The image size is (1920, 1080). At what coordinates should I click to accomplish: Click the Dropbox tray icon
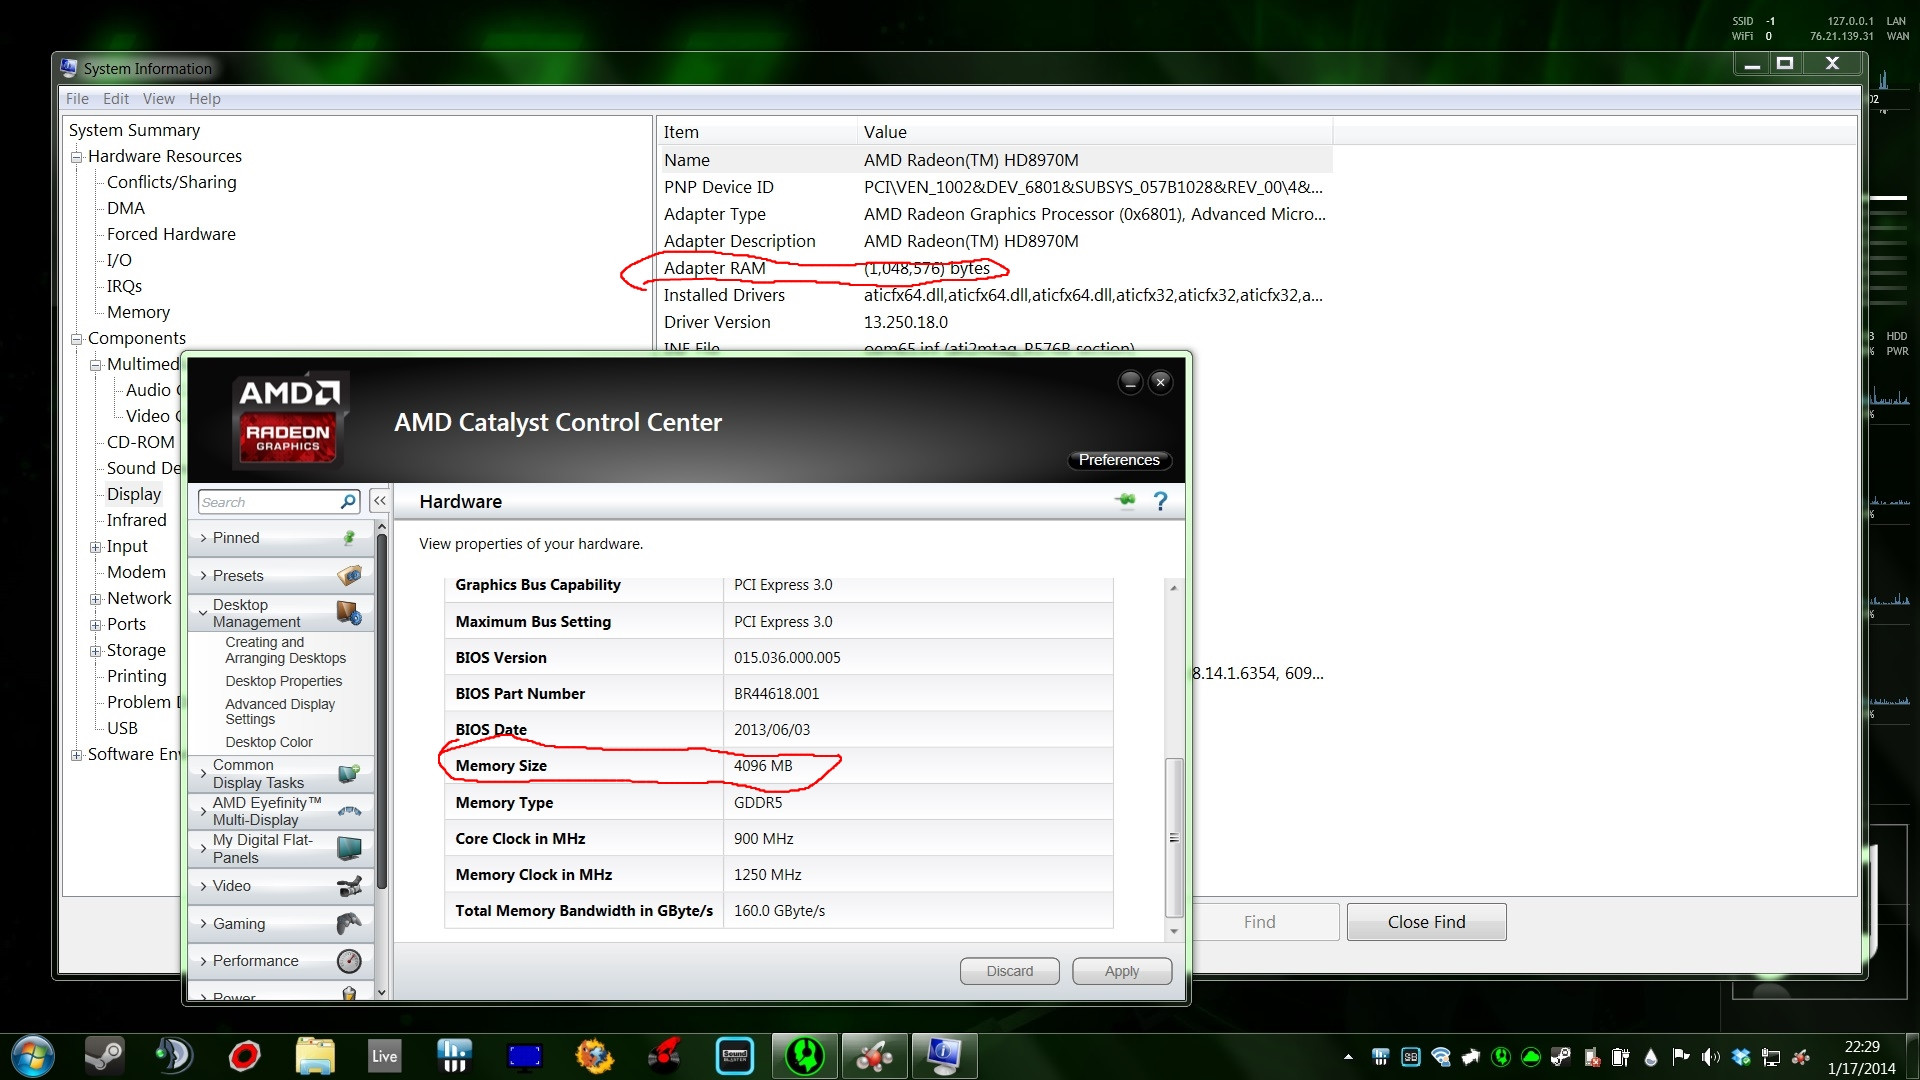tap(1741, 1057)
